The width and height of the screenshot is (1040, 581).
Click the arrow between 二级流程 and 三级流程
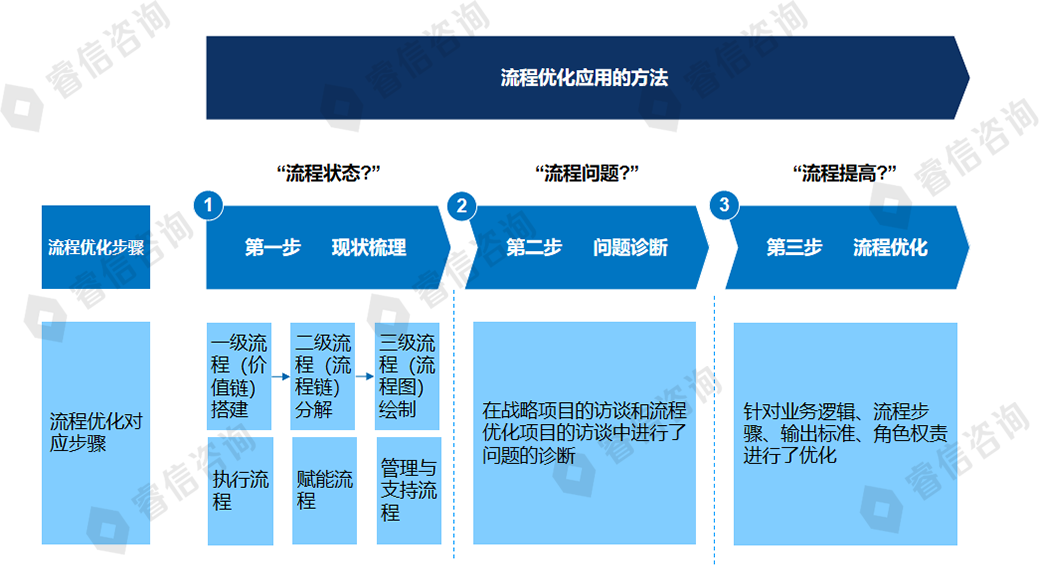[366, 377]
